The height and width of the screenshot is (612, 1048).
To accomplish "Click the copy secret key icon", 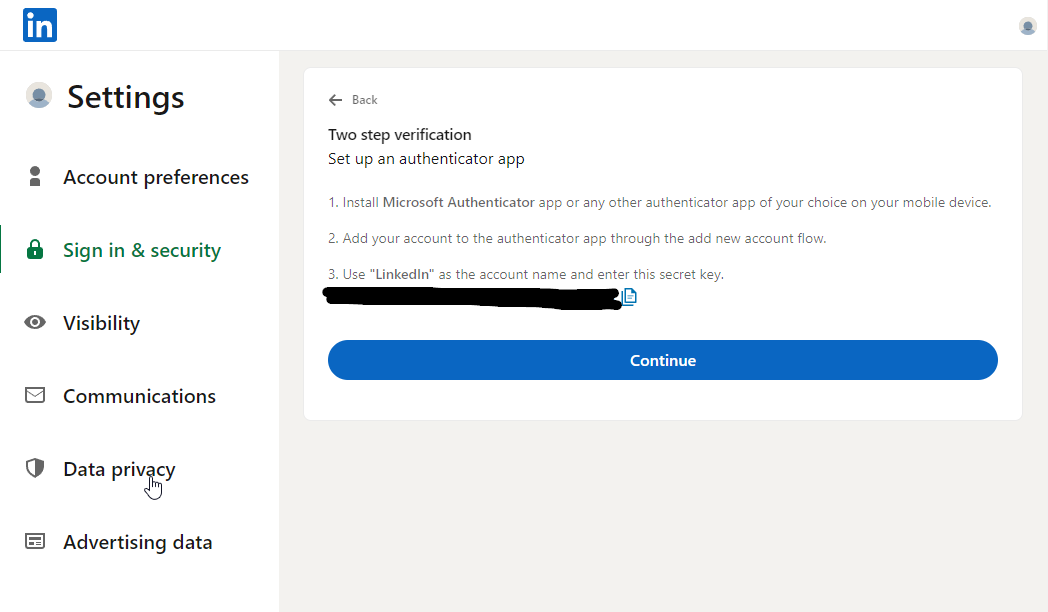I will 629,297.
